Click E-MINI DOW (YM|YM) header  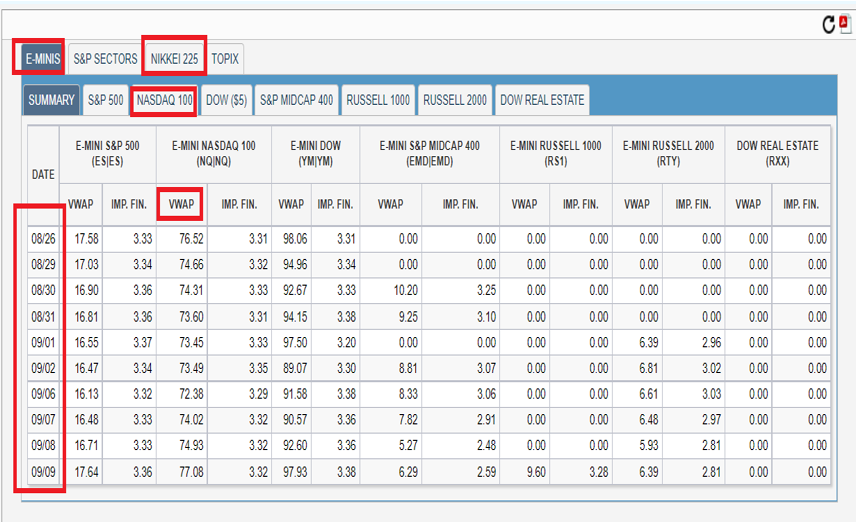(316, 154)
